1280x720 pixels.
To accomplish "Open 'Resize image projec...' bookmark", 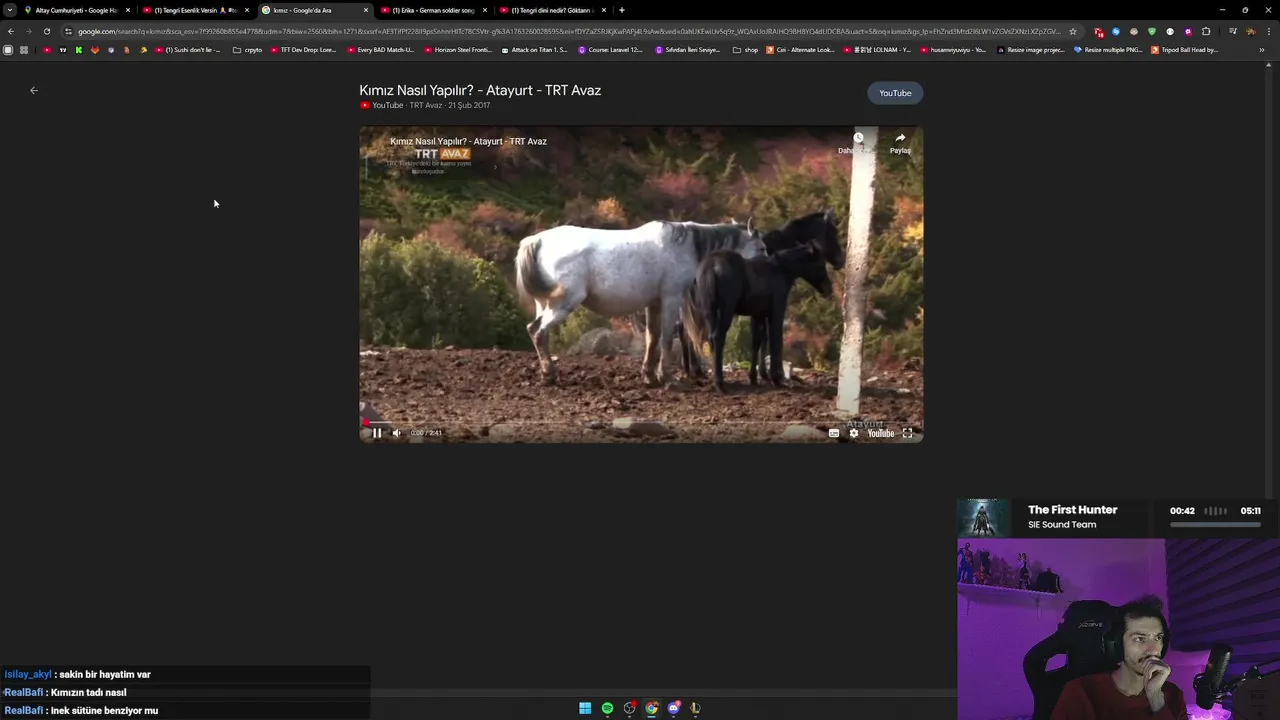I will point(1030,49).
